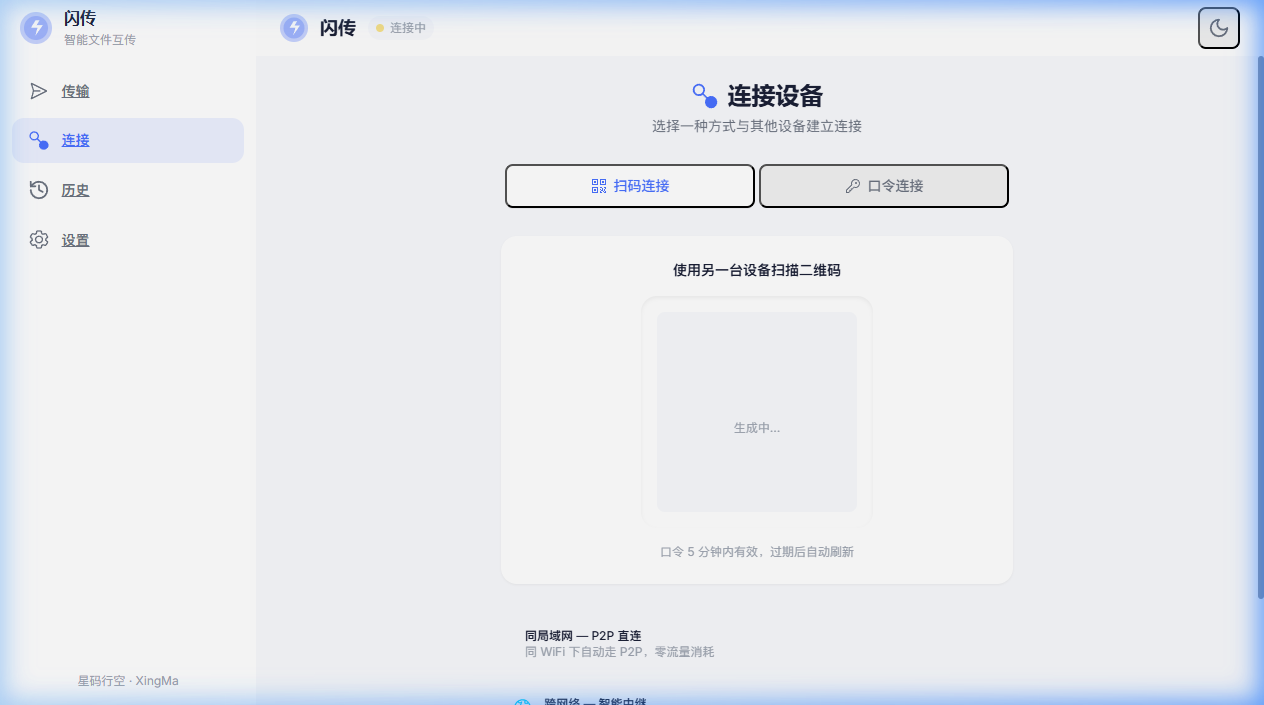This screenshot has width=1264, height=705.
Task: Click the 同局域网 — P2P 直连 text
Action: pos(583,635)
